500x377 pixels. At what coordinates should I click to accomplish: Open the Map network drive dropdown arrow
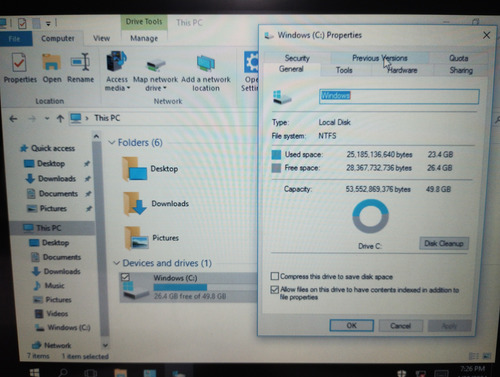click(164, 88)
